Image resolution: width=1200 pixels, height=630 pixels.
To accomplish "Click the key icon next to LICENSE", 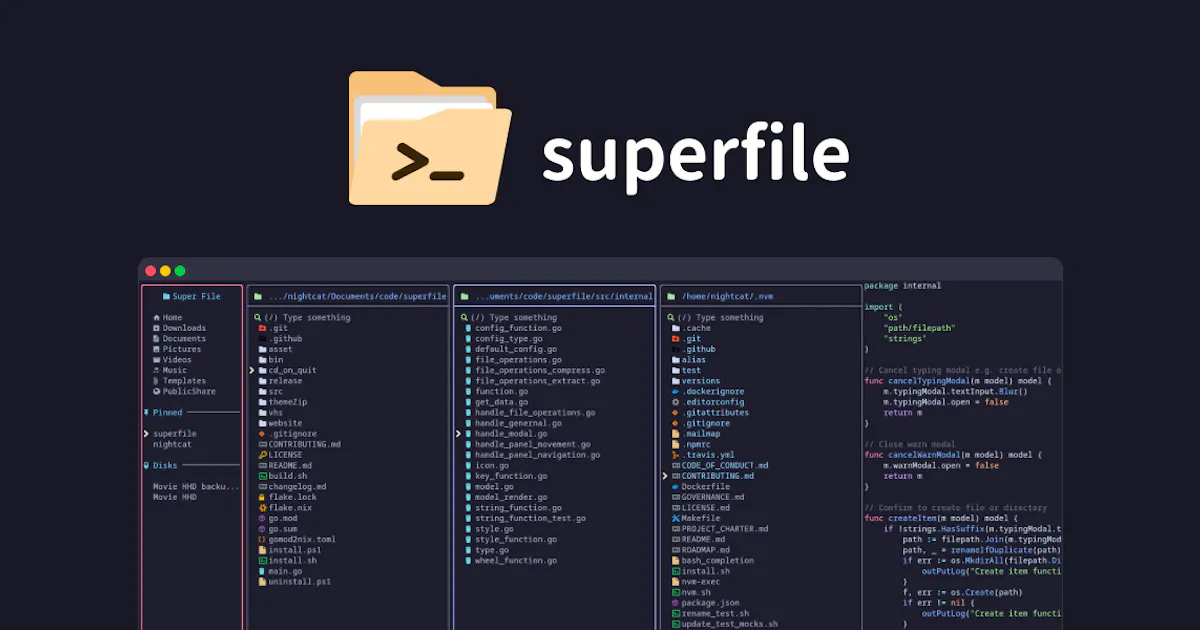I will [262, 455].
